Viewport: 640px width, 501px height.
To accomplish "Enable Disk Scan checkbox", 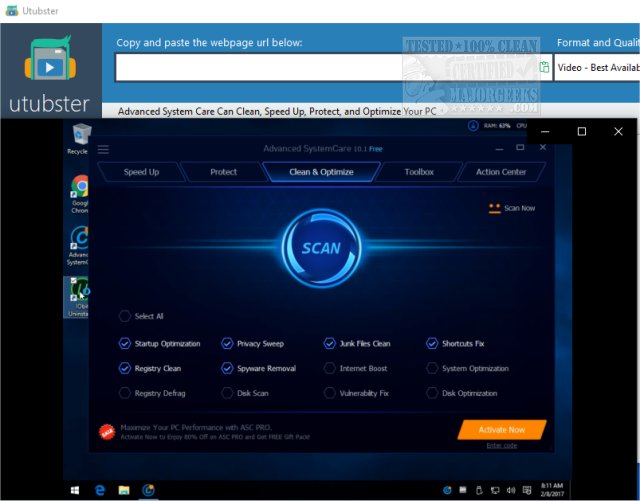I will click(227, 393).
